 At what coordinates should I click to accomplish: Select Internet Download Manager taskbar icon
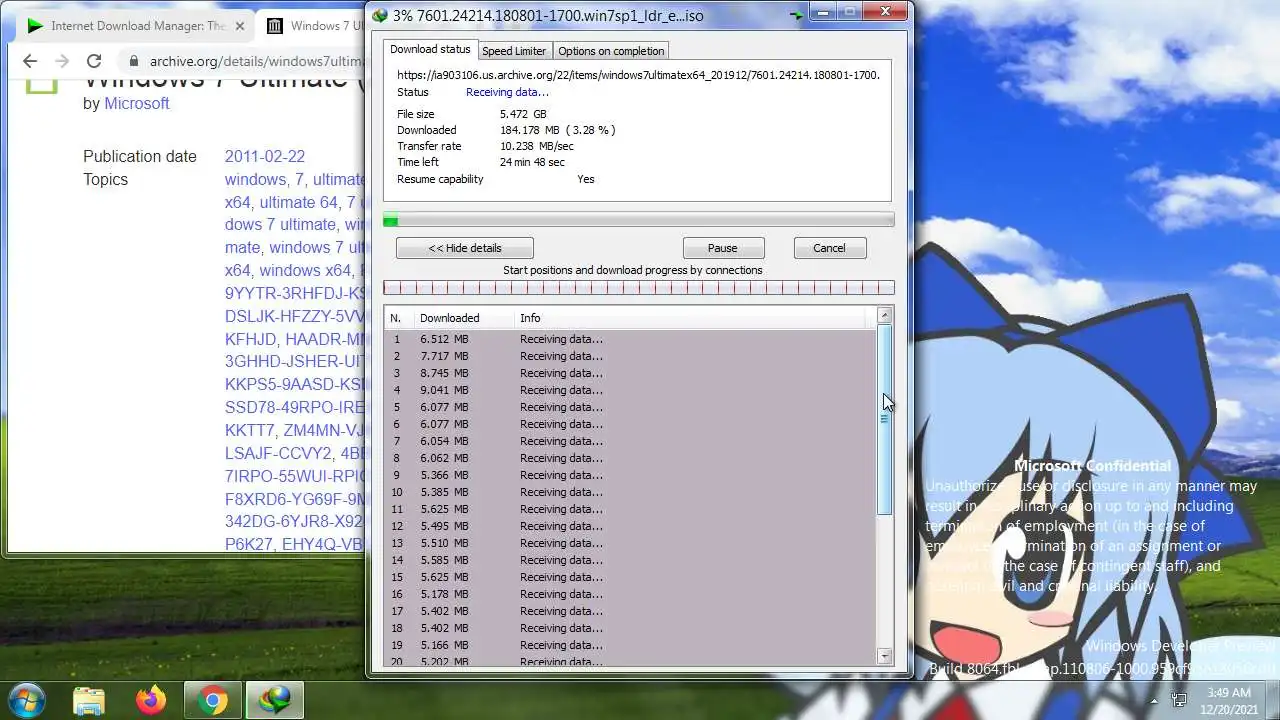coord(274,700)
